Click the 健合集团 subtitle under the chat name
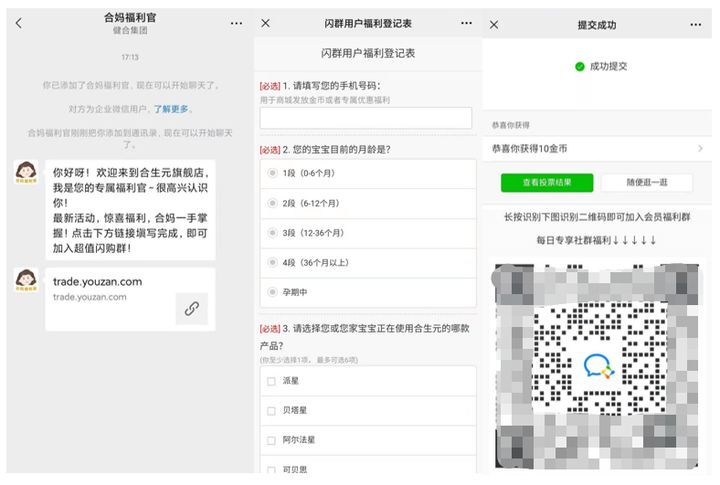Viewport: 720px width, 485px height. click(130, 30)
